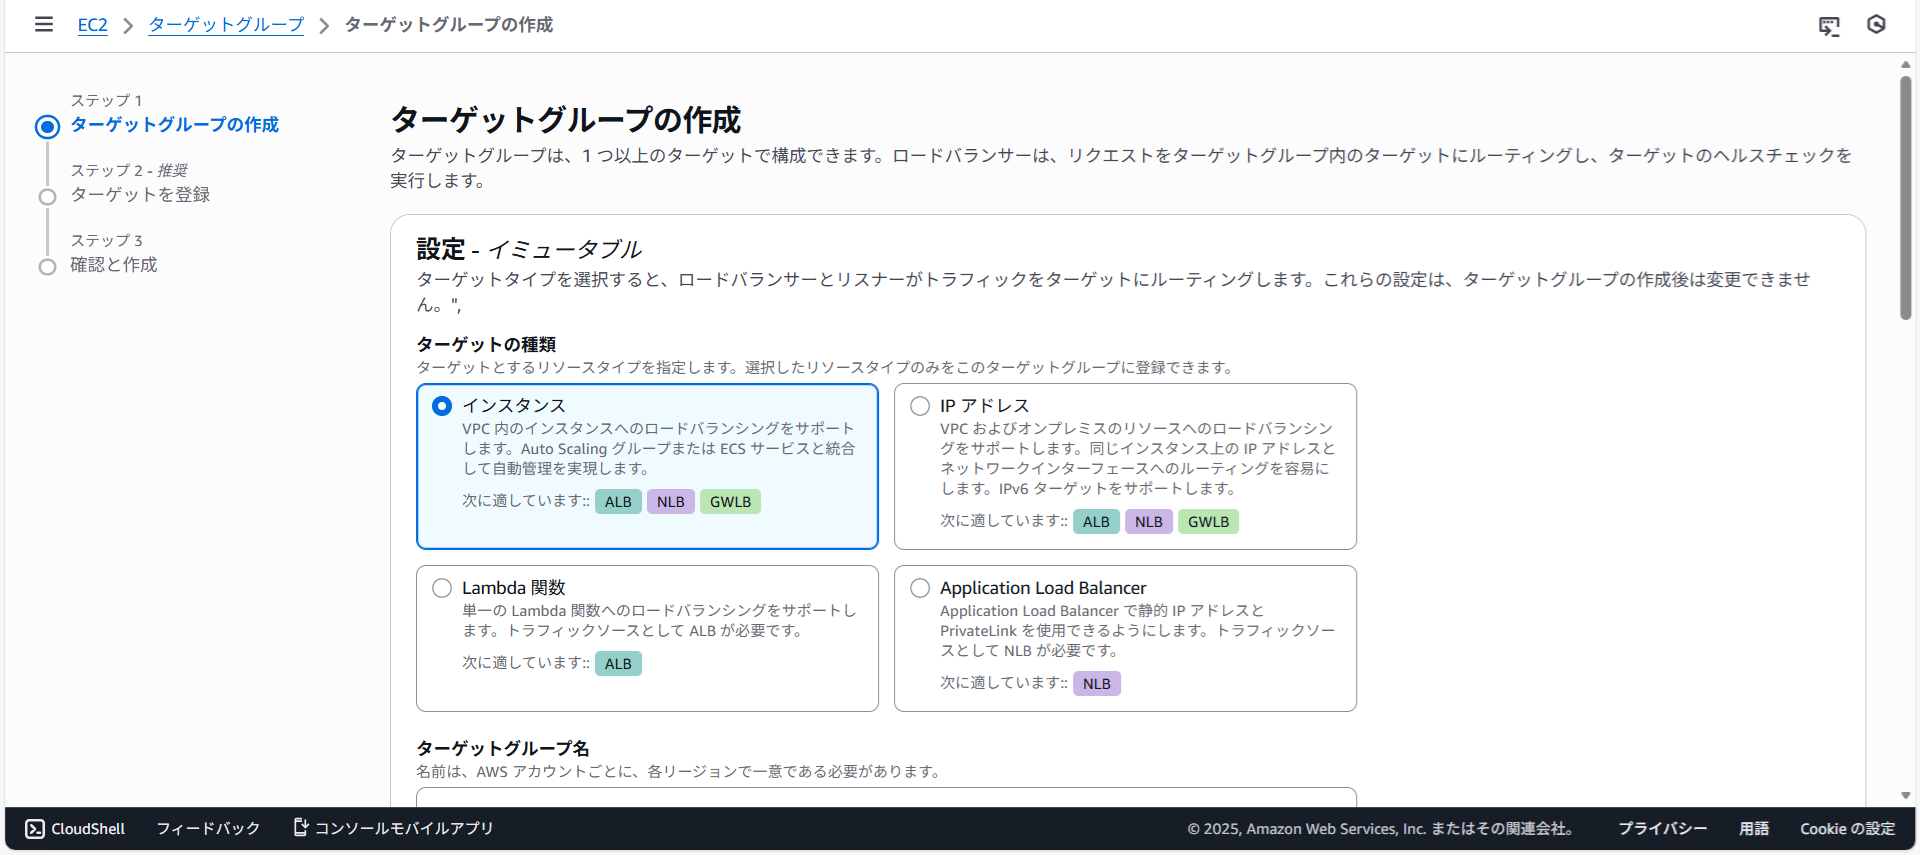This screenshot has height=855, width=1920.
Task: Click the CloudShell icon in top bar
Action: 1829,26
